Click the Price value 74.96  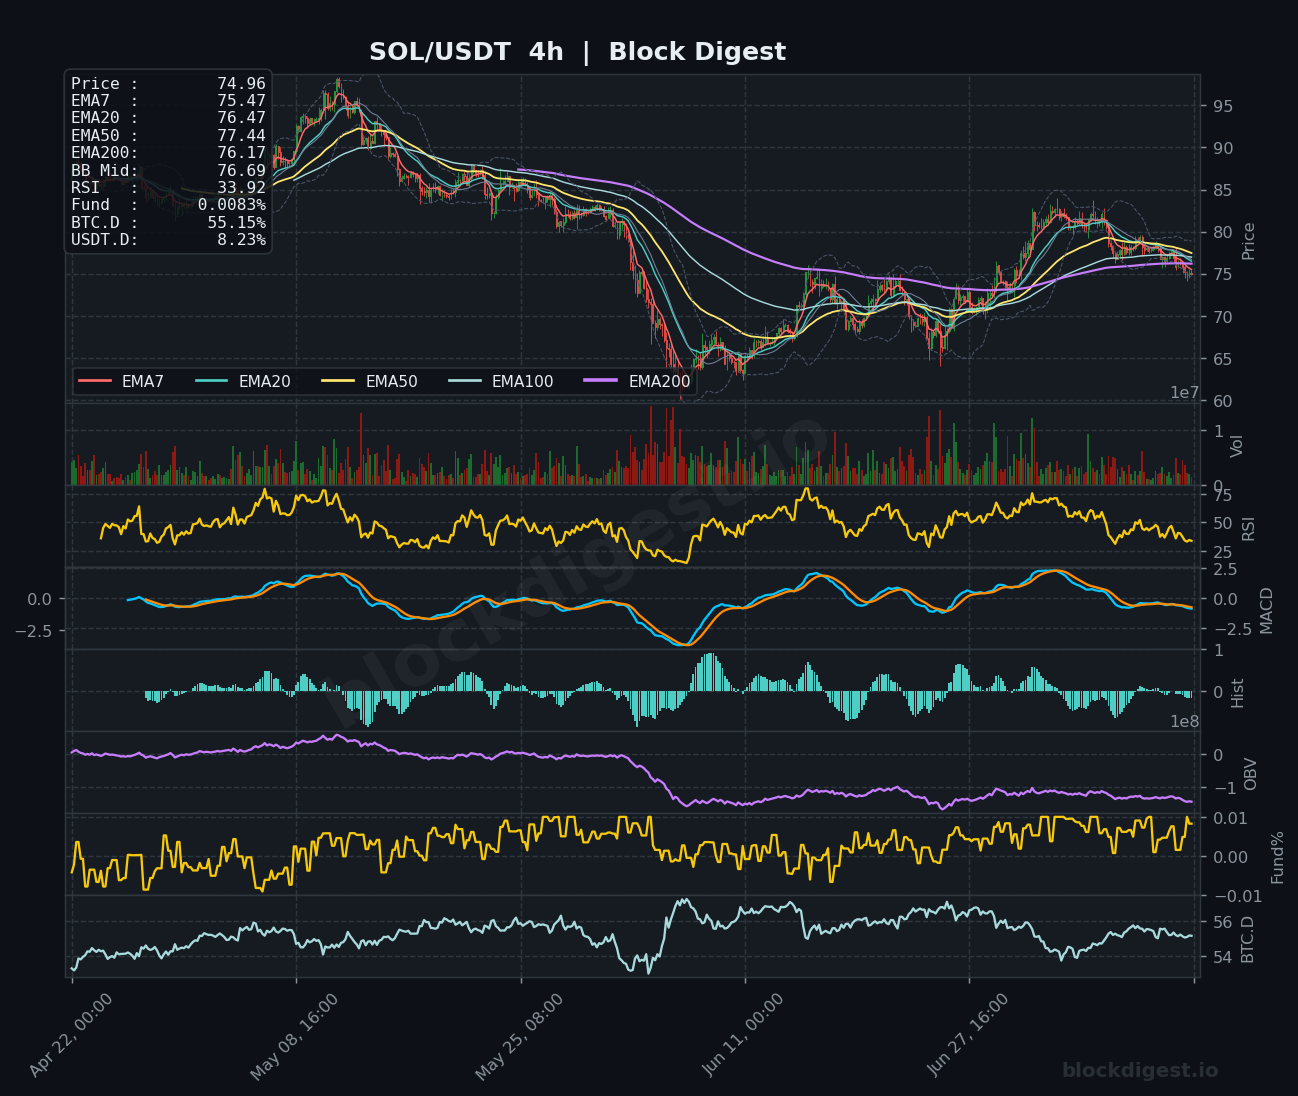241,84
